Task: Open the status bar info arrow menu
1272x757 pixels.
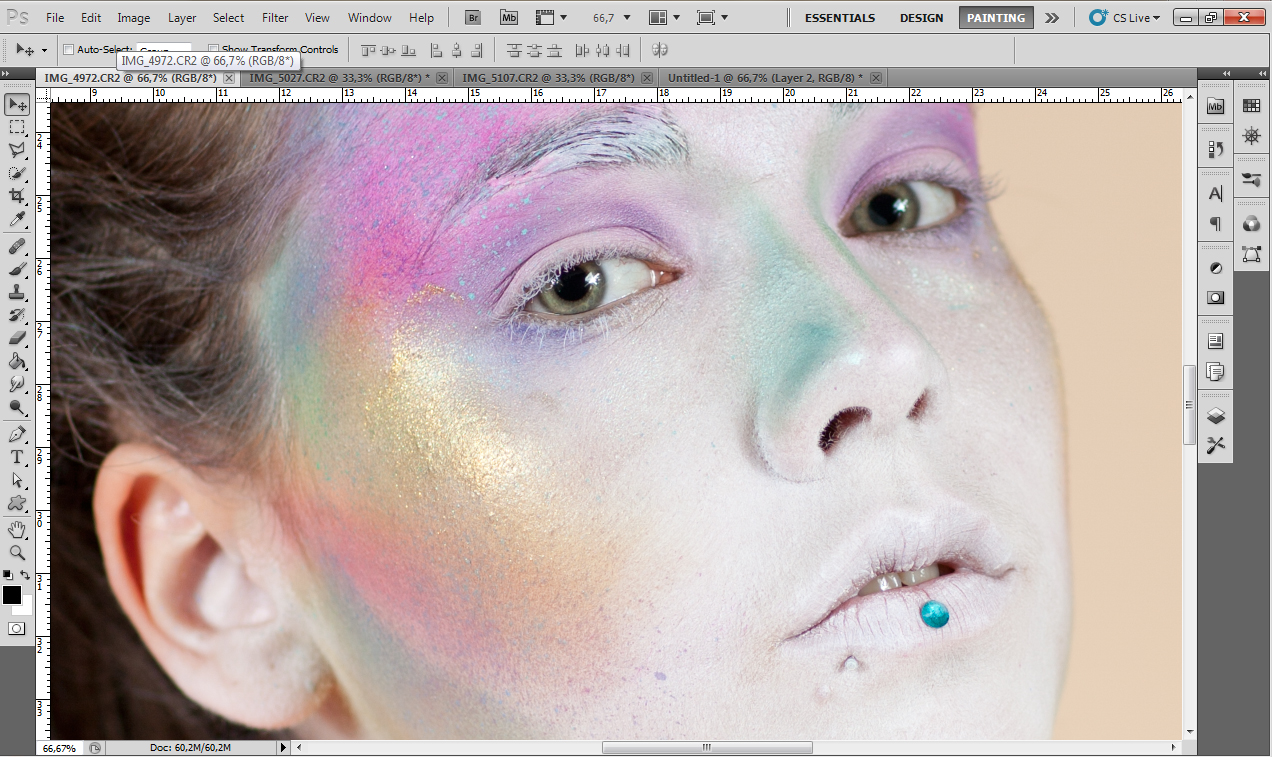Action: coord(283,747)
